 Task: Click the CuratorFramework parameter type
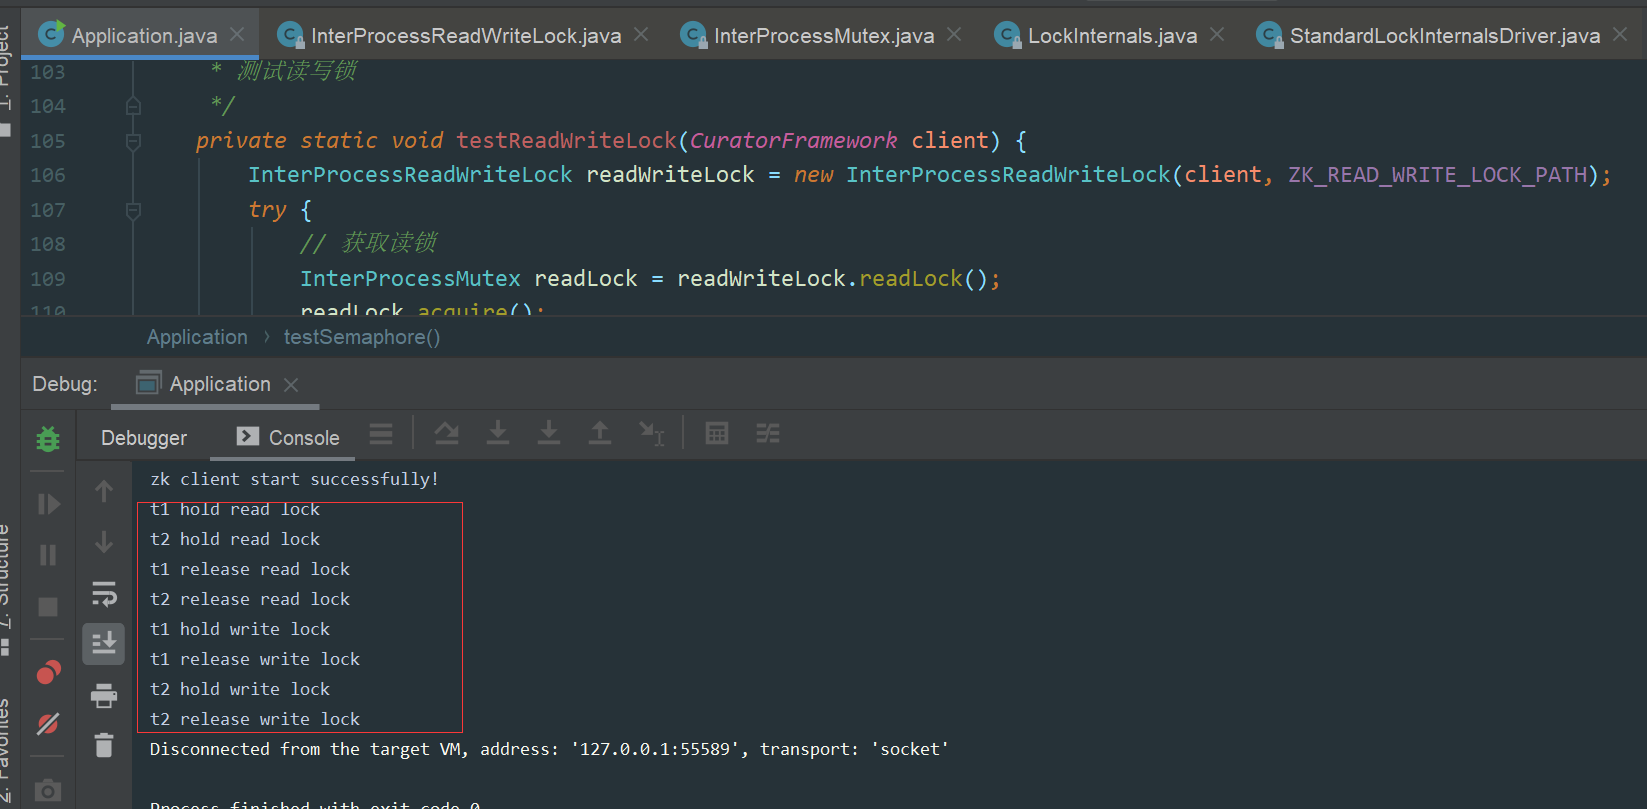[x=793, y=141]
